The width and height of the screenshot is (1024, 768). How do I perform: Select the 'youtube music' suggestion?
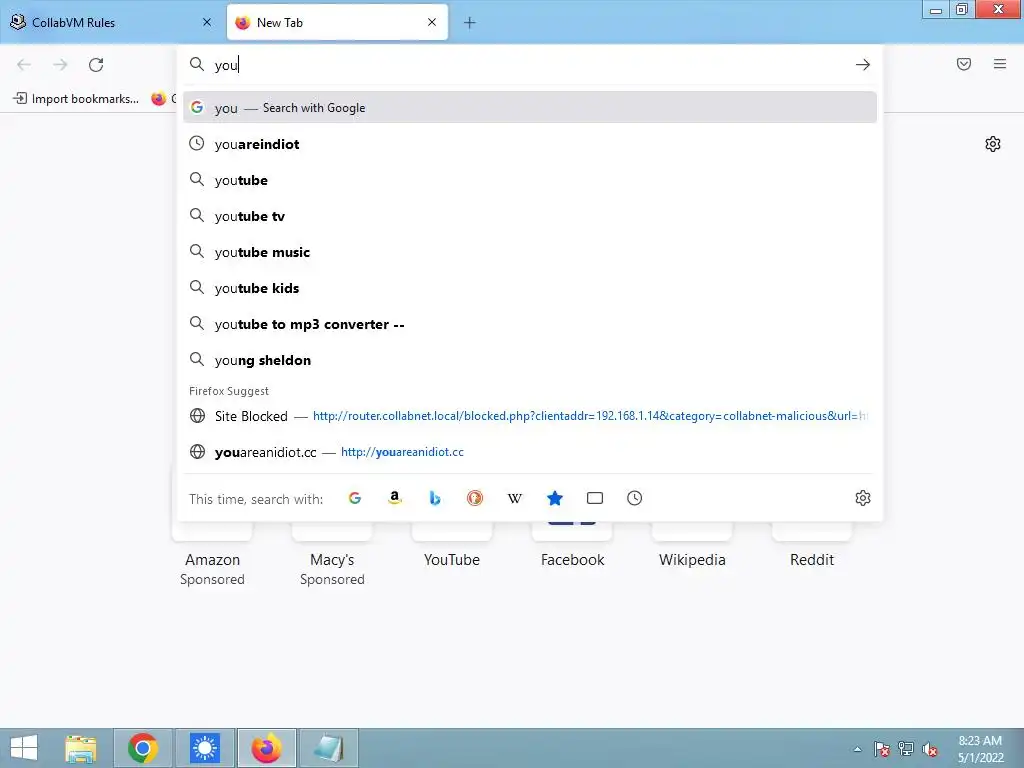tap(530, 251)
